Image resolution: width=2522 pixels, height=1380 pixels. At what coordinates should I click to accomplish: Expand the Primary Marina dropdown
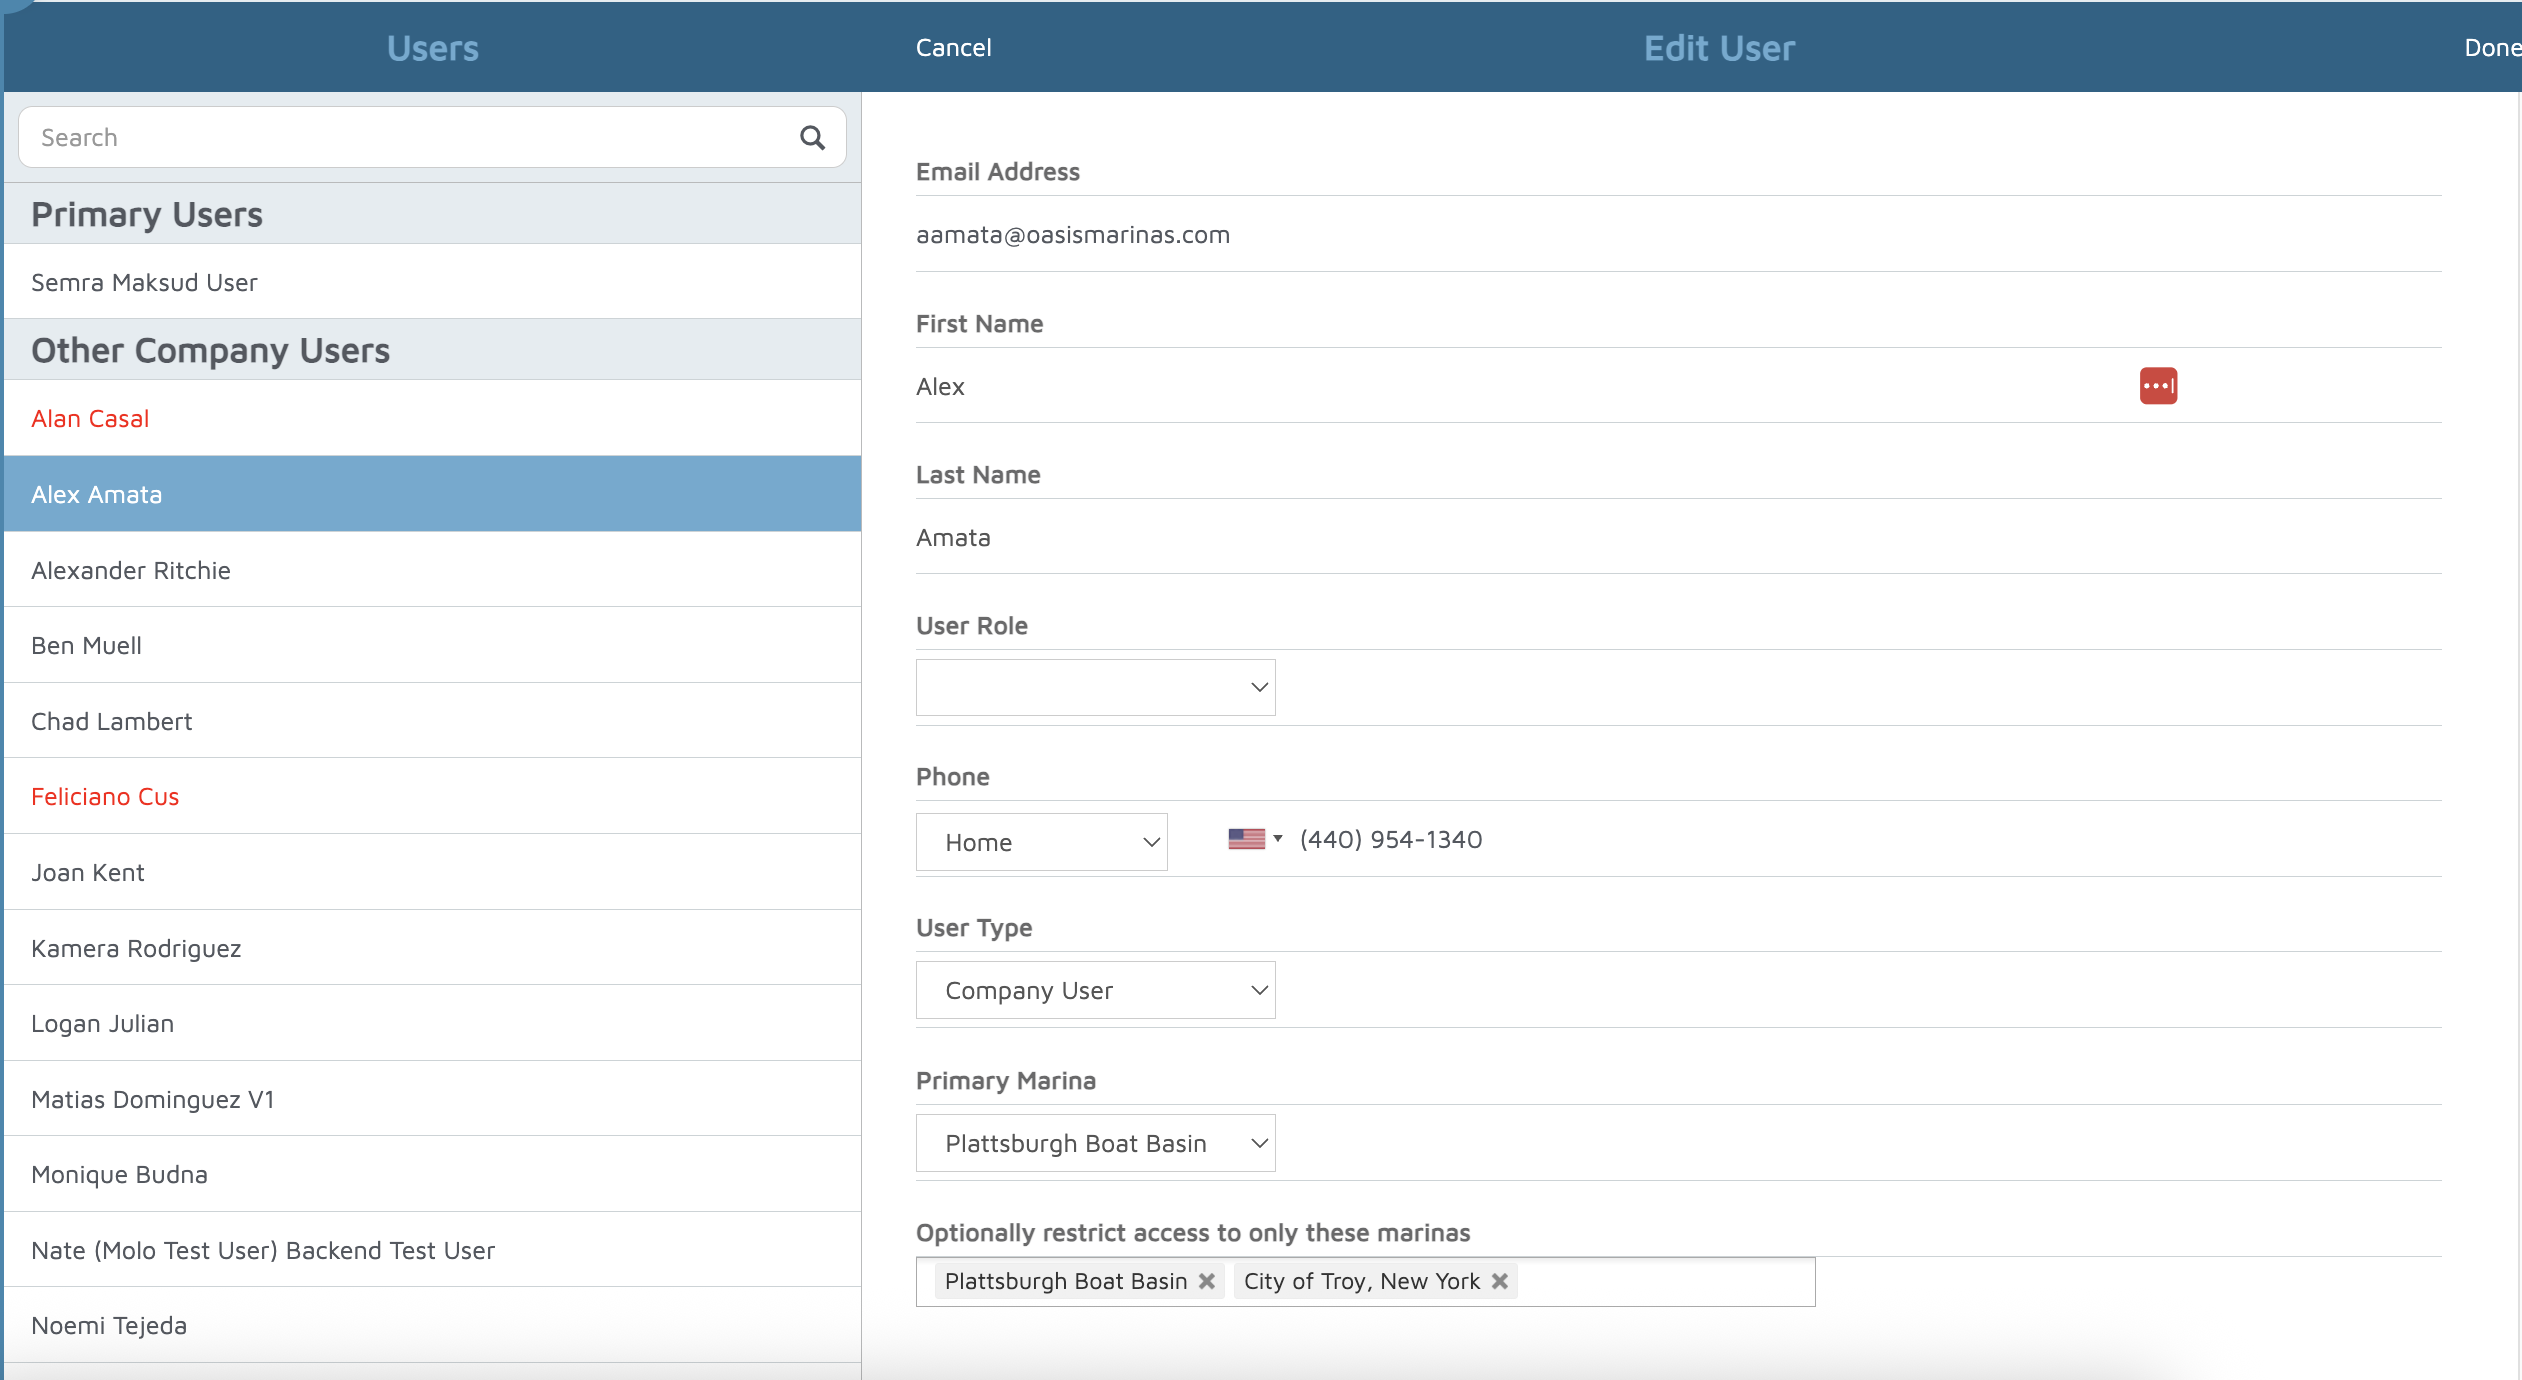1095,1143
